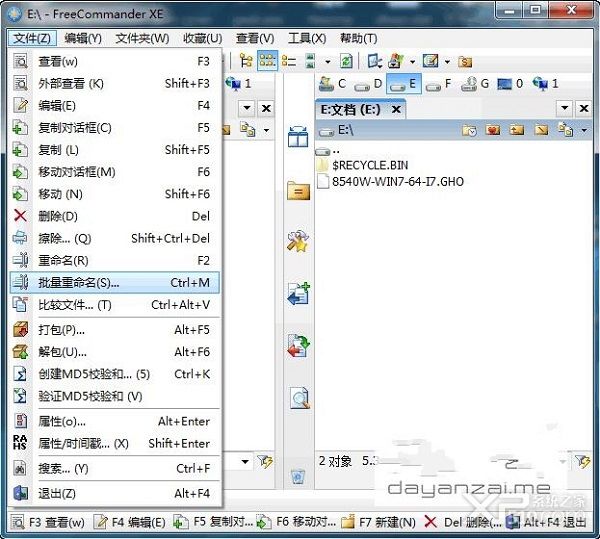This screenshot has height=539, width=600.
Task: Click the desktop snapshot toolbar icon
Action: tap(374, 61)
